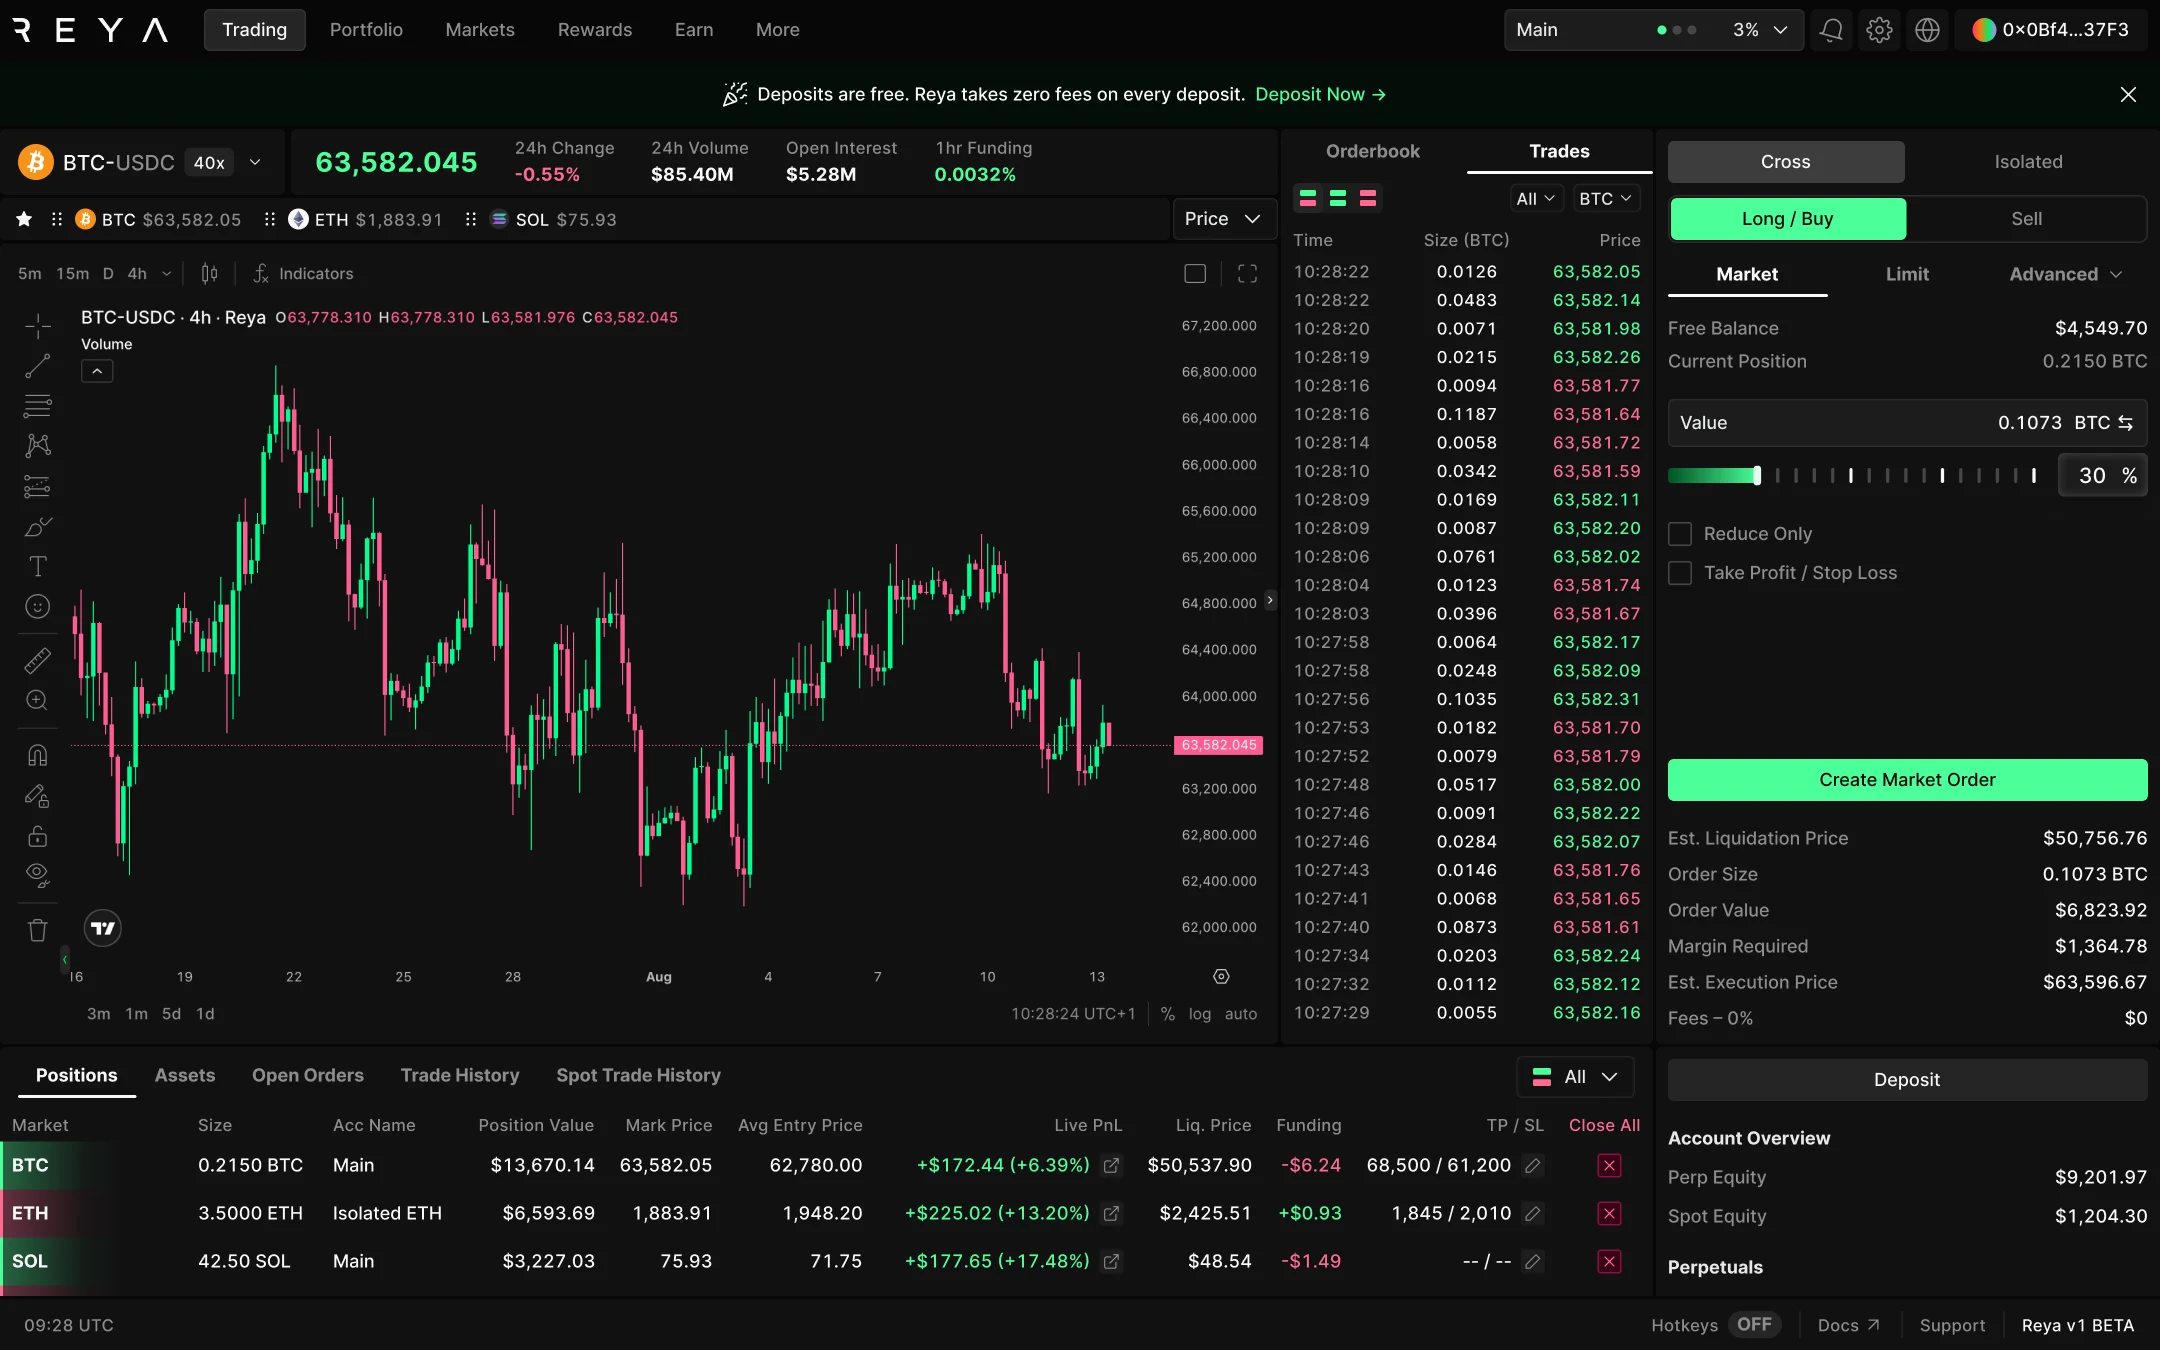The image size is (2160, 1350).
Task: Open the settings gear icon
Action: [1879, 30]
